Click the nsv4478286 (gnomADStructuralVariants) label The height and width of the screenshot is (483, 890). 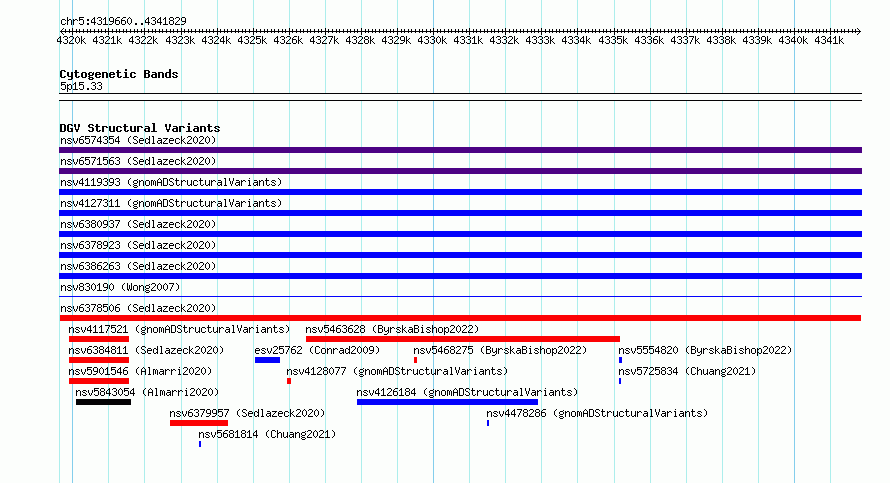[597, 413]
